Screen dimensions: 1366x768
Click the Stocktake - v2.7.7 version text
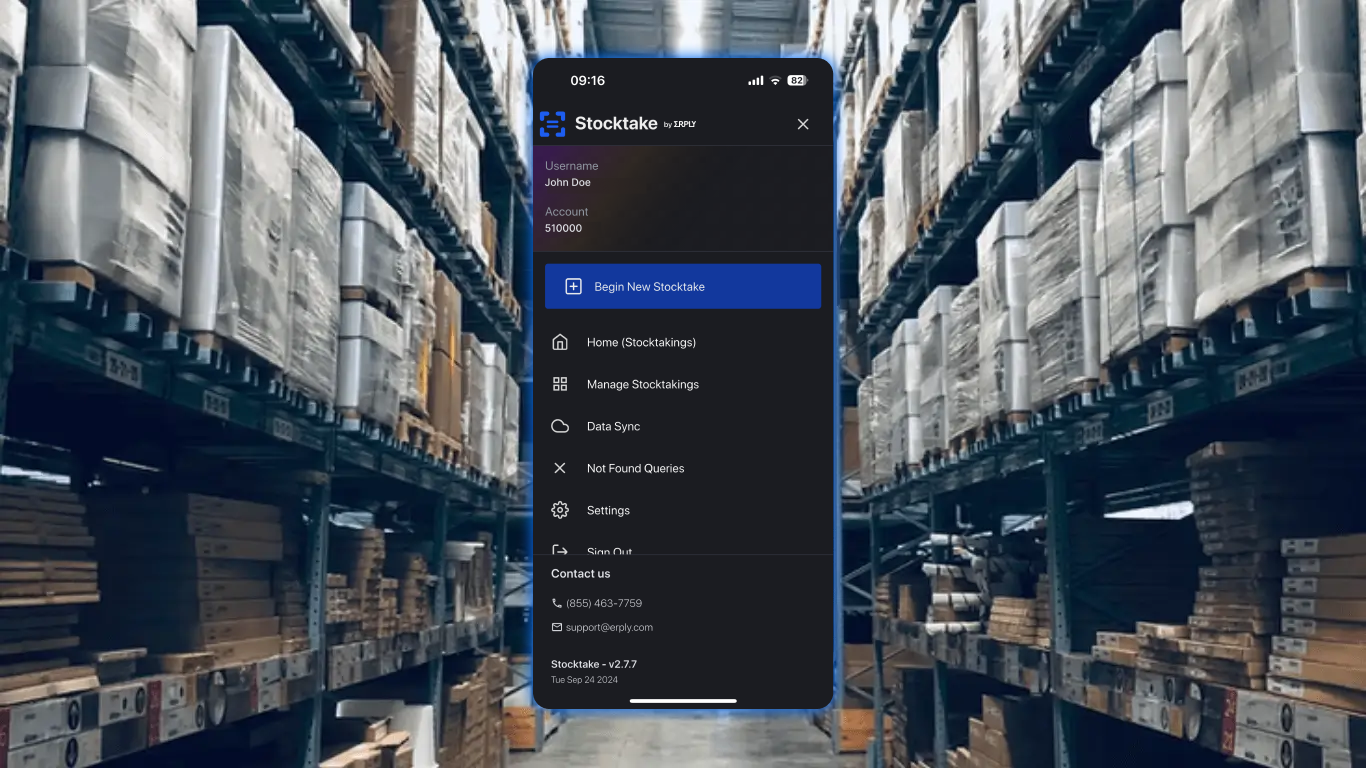click(x=594, y=664)
